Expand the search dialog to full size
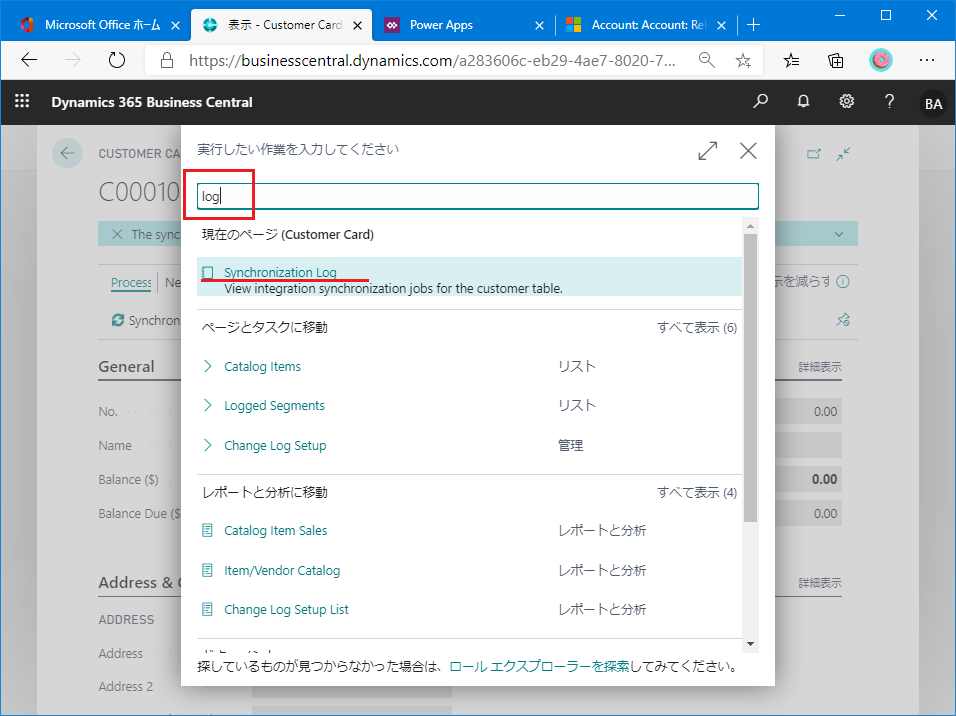Screen dimensions: 956x716 tap(708, 151)
